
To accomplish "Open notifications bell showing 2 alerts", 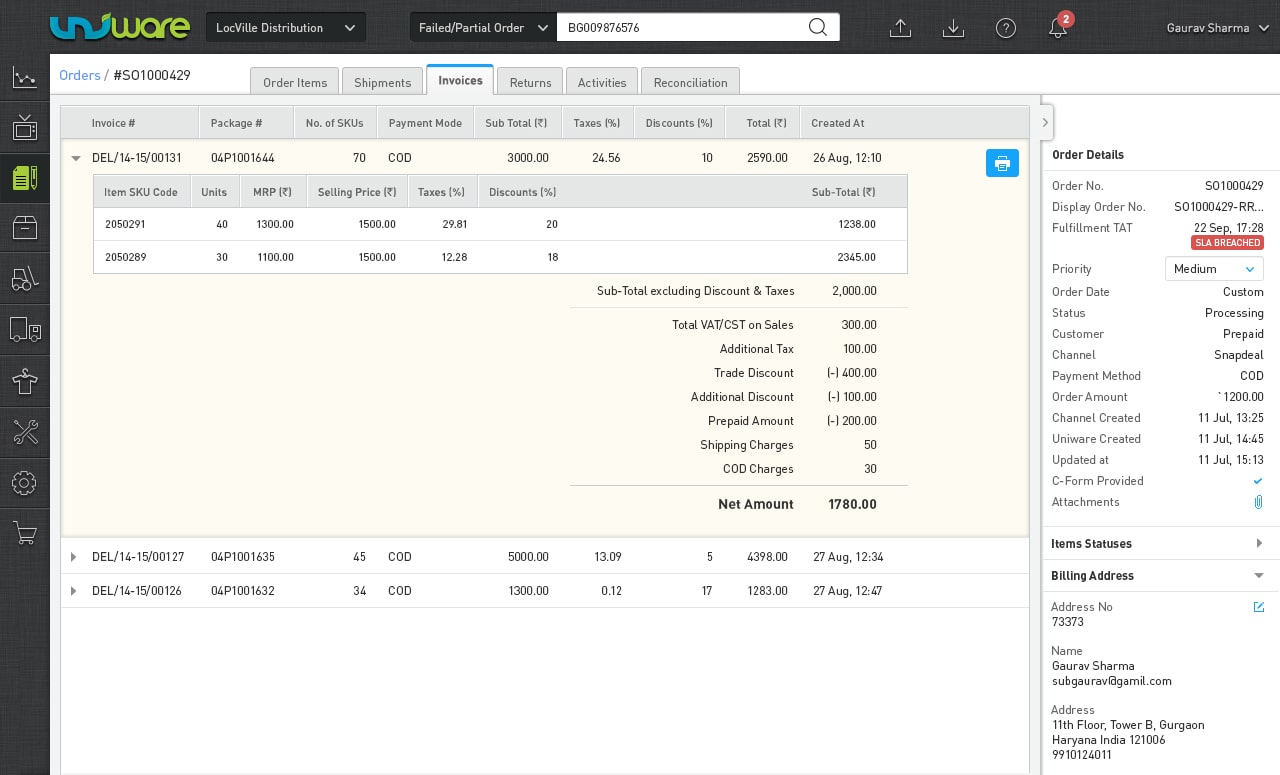I will coord(1057,30).
